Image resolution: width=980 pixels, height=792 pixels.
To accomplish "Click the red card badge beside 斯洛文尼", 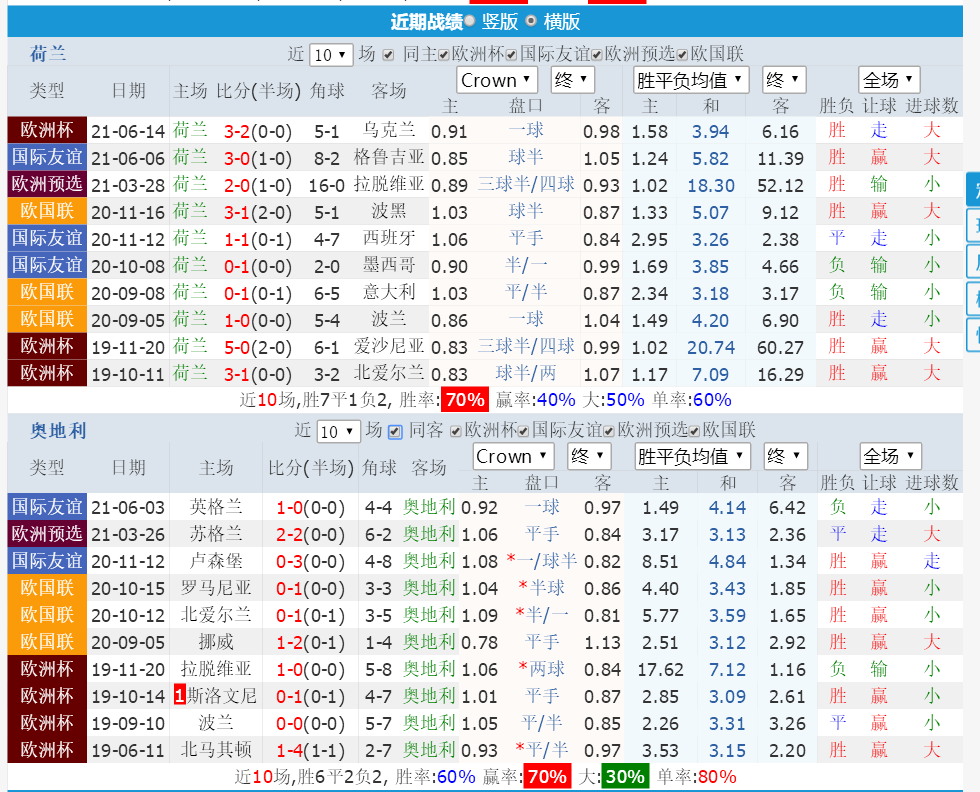I will [x=179, y=695].
